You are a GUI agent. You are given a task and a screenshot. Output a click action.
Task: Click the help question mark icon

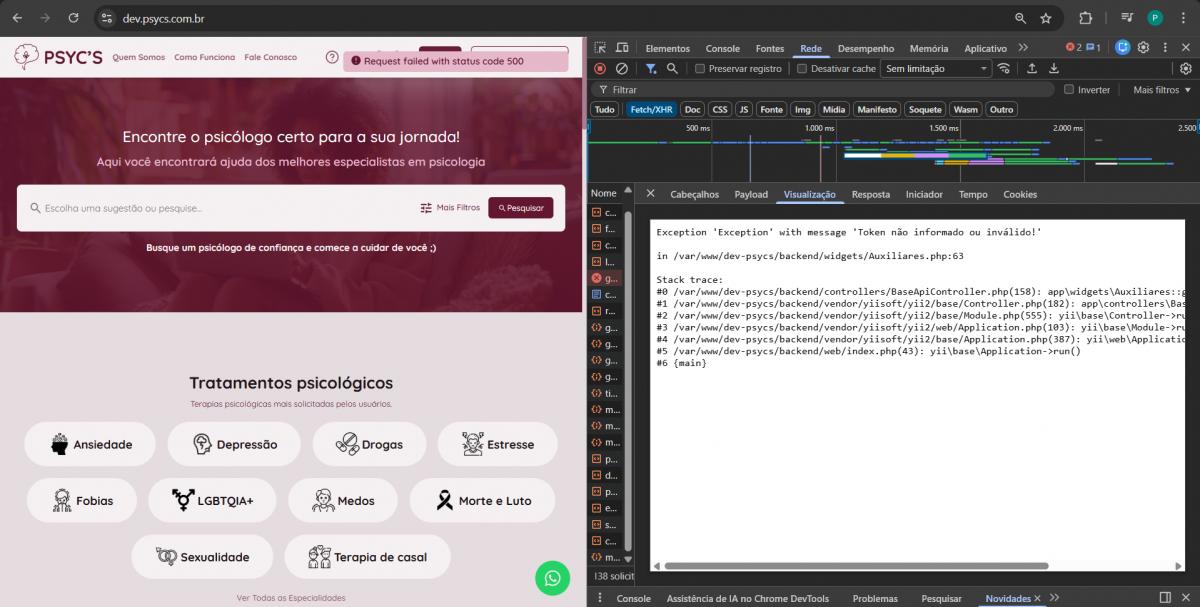tap(332, 58)
